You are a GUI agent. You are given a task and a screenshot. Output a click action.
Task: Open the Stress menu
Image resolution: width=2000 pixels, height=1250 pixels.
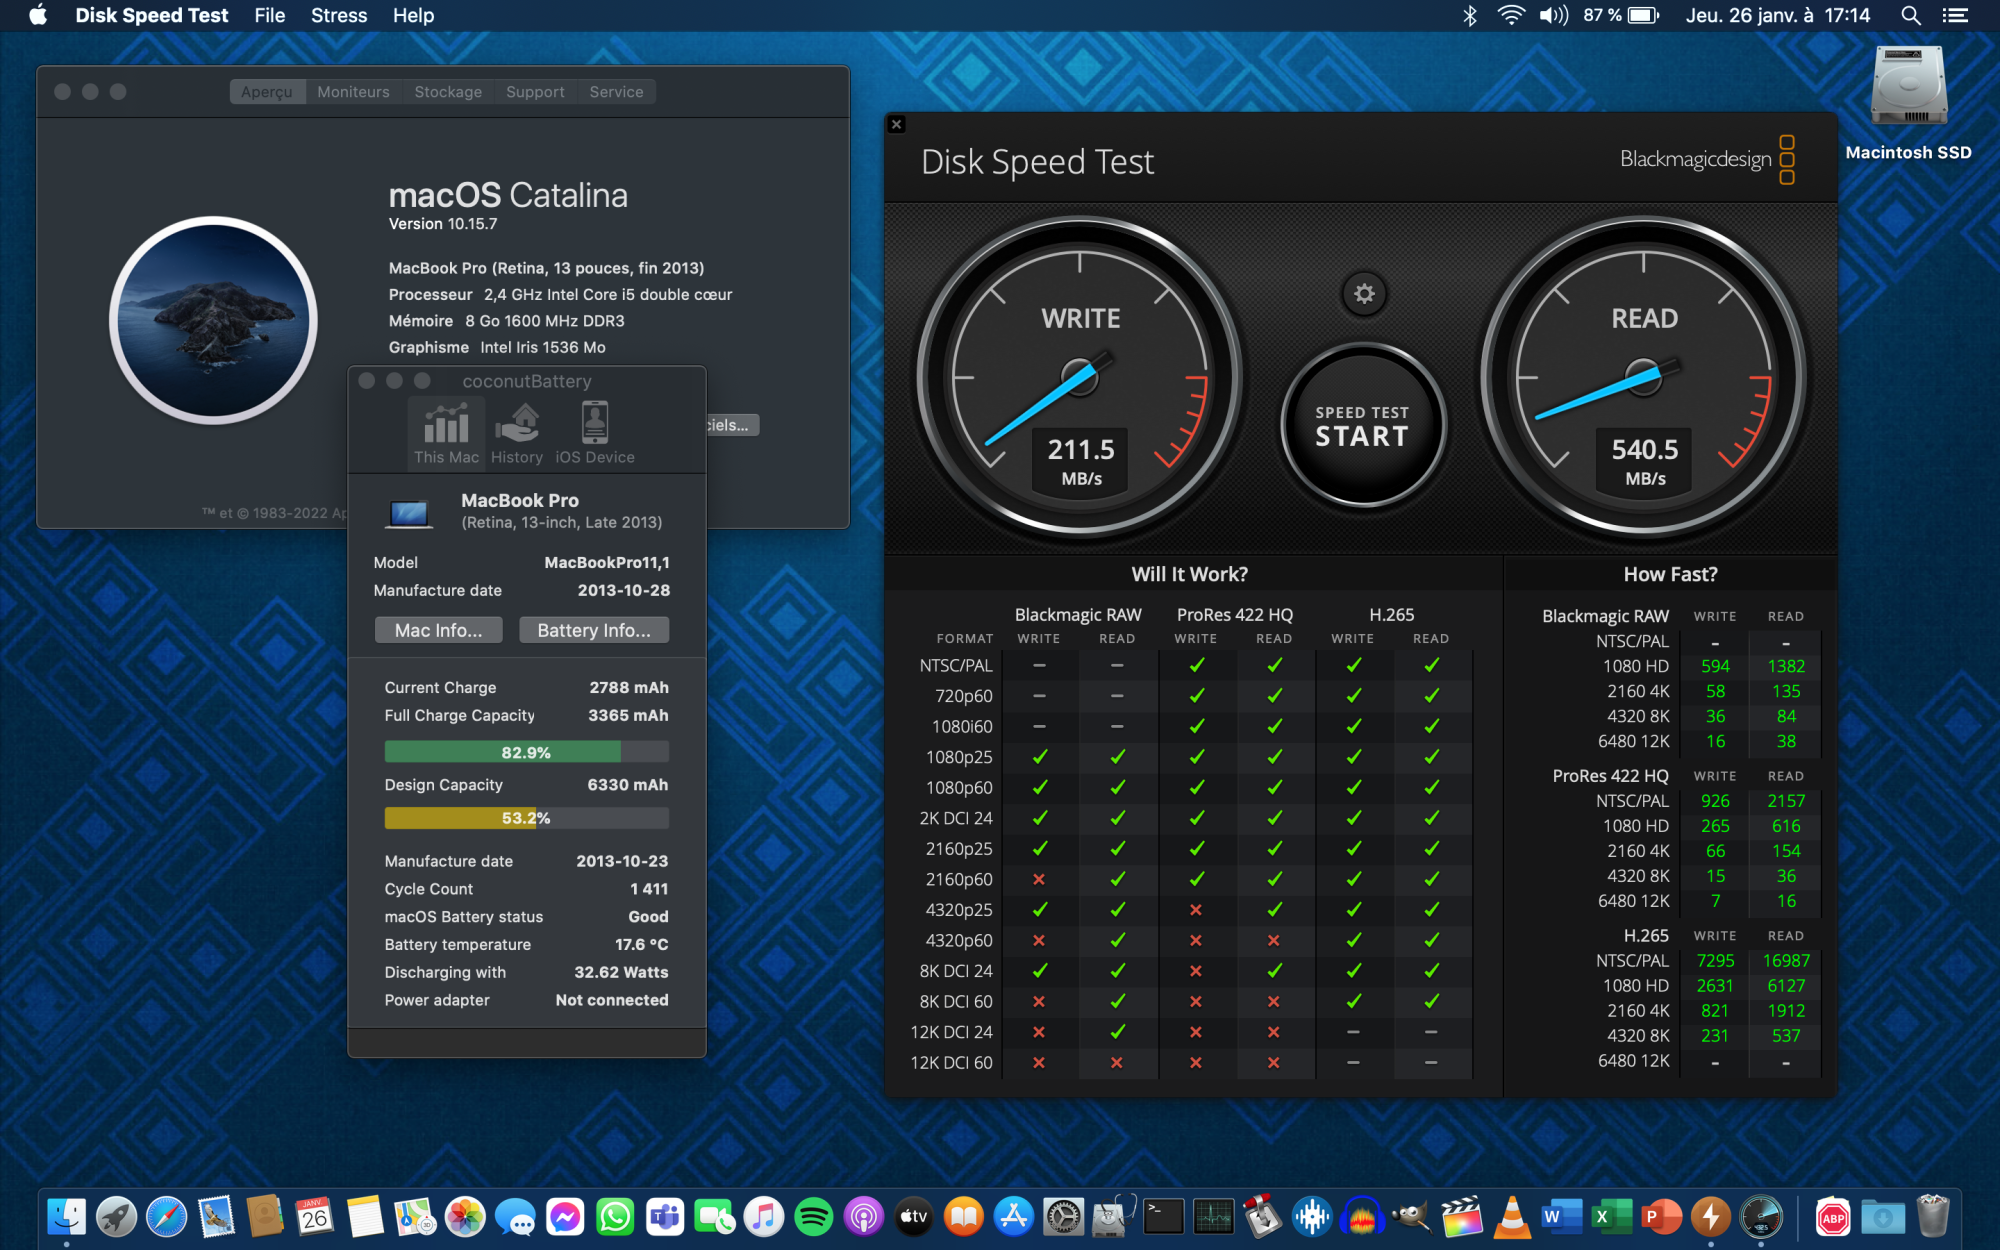pos(338,15)
